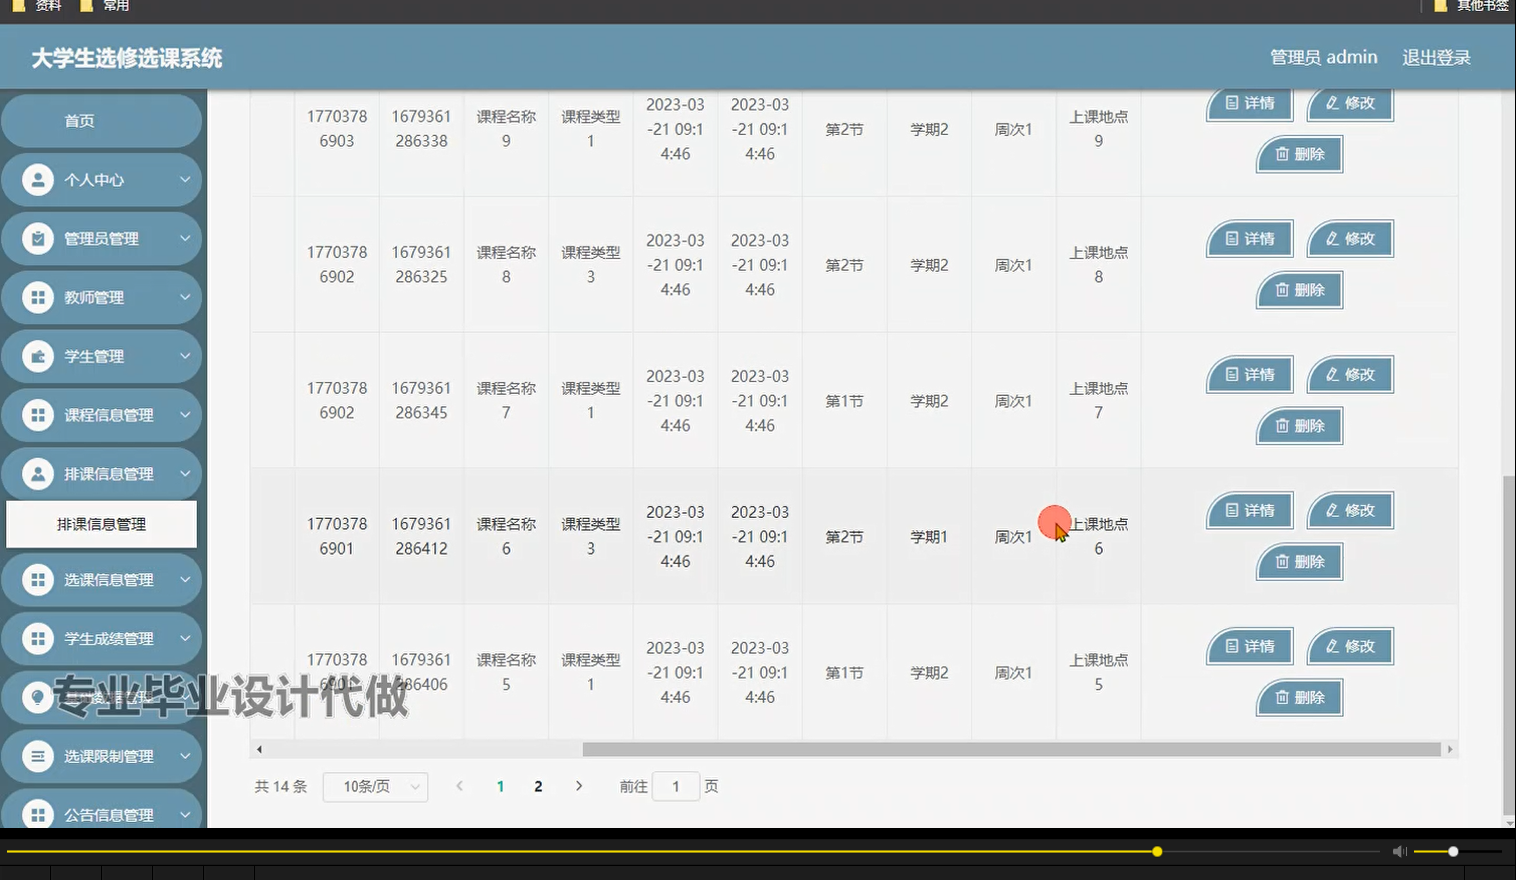Click 管理员 admin in the header
Screen dimensions: 1516x880
(x=1323, y=58)
